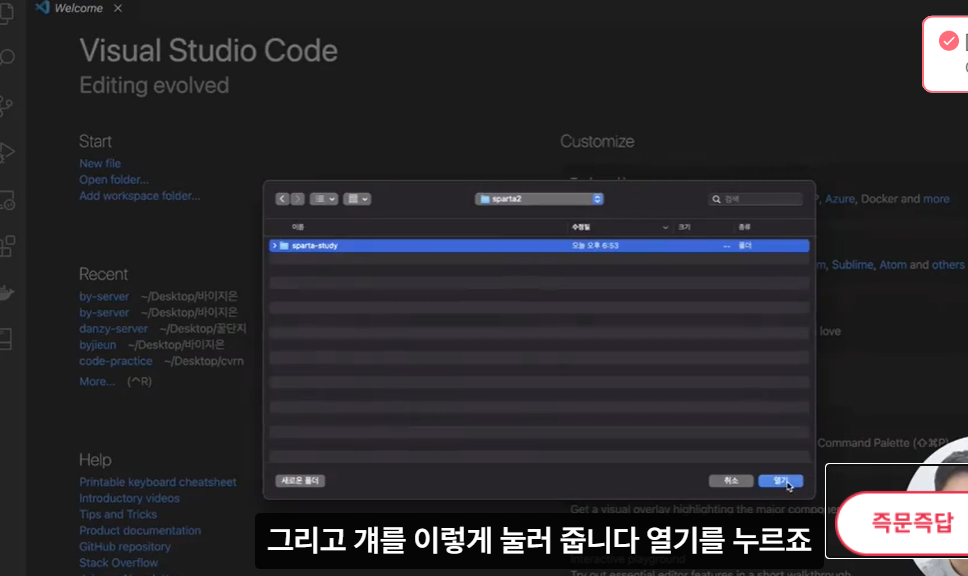Click the 취소 cancel button
The image size is (968, 576).
click(731, 480)
